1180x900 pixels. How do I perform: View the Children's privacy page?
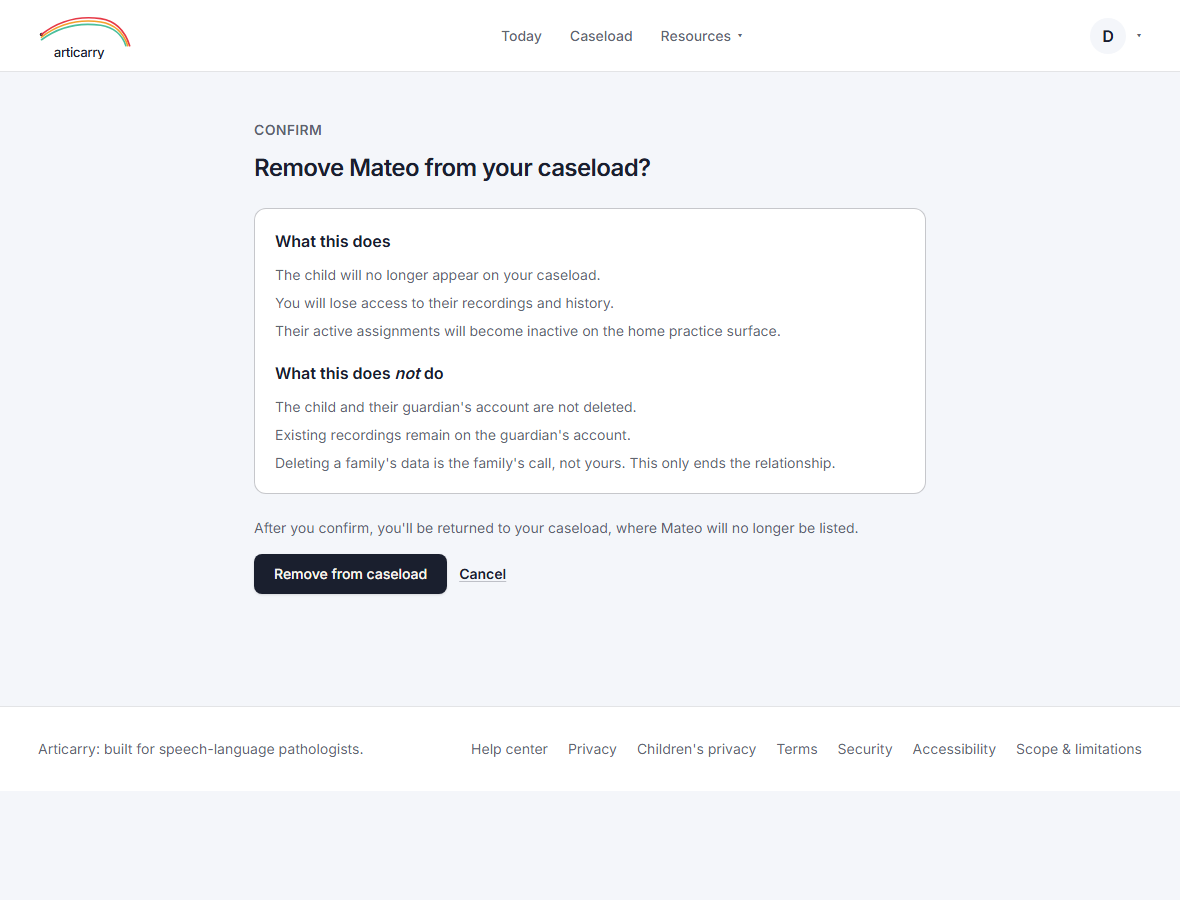click(697, 749)
